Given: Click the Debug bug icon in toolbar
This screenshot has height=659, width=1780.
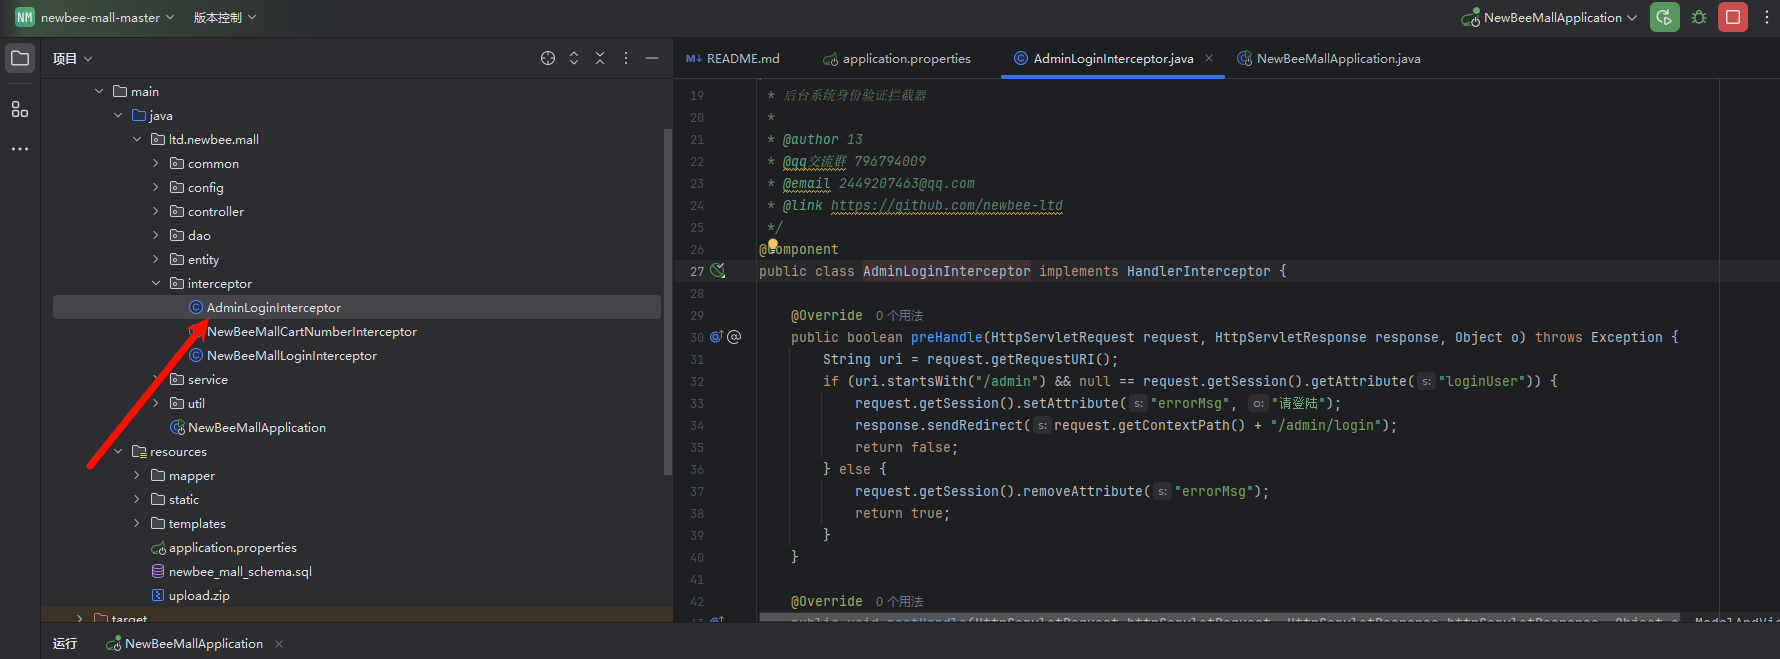Looking at the screenshot, I should [x=1698, y=18].
